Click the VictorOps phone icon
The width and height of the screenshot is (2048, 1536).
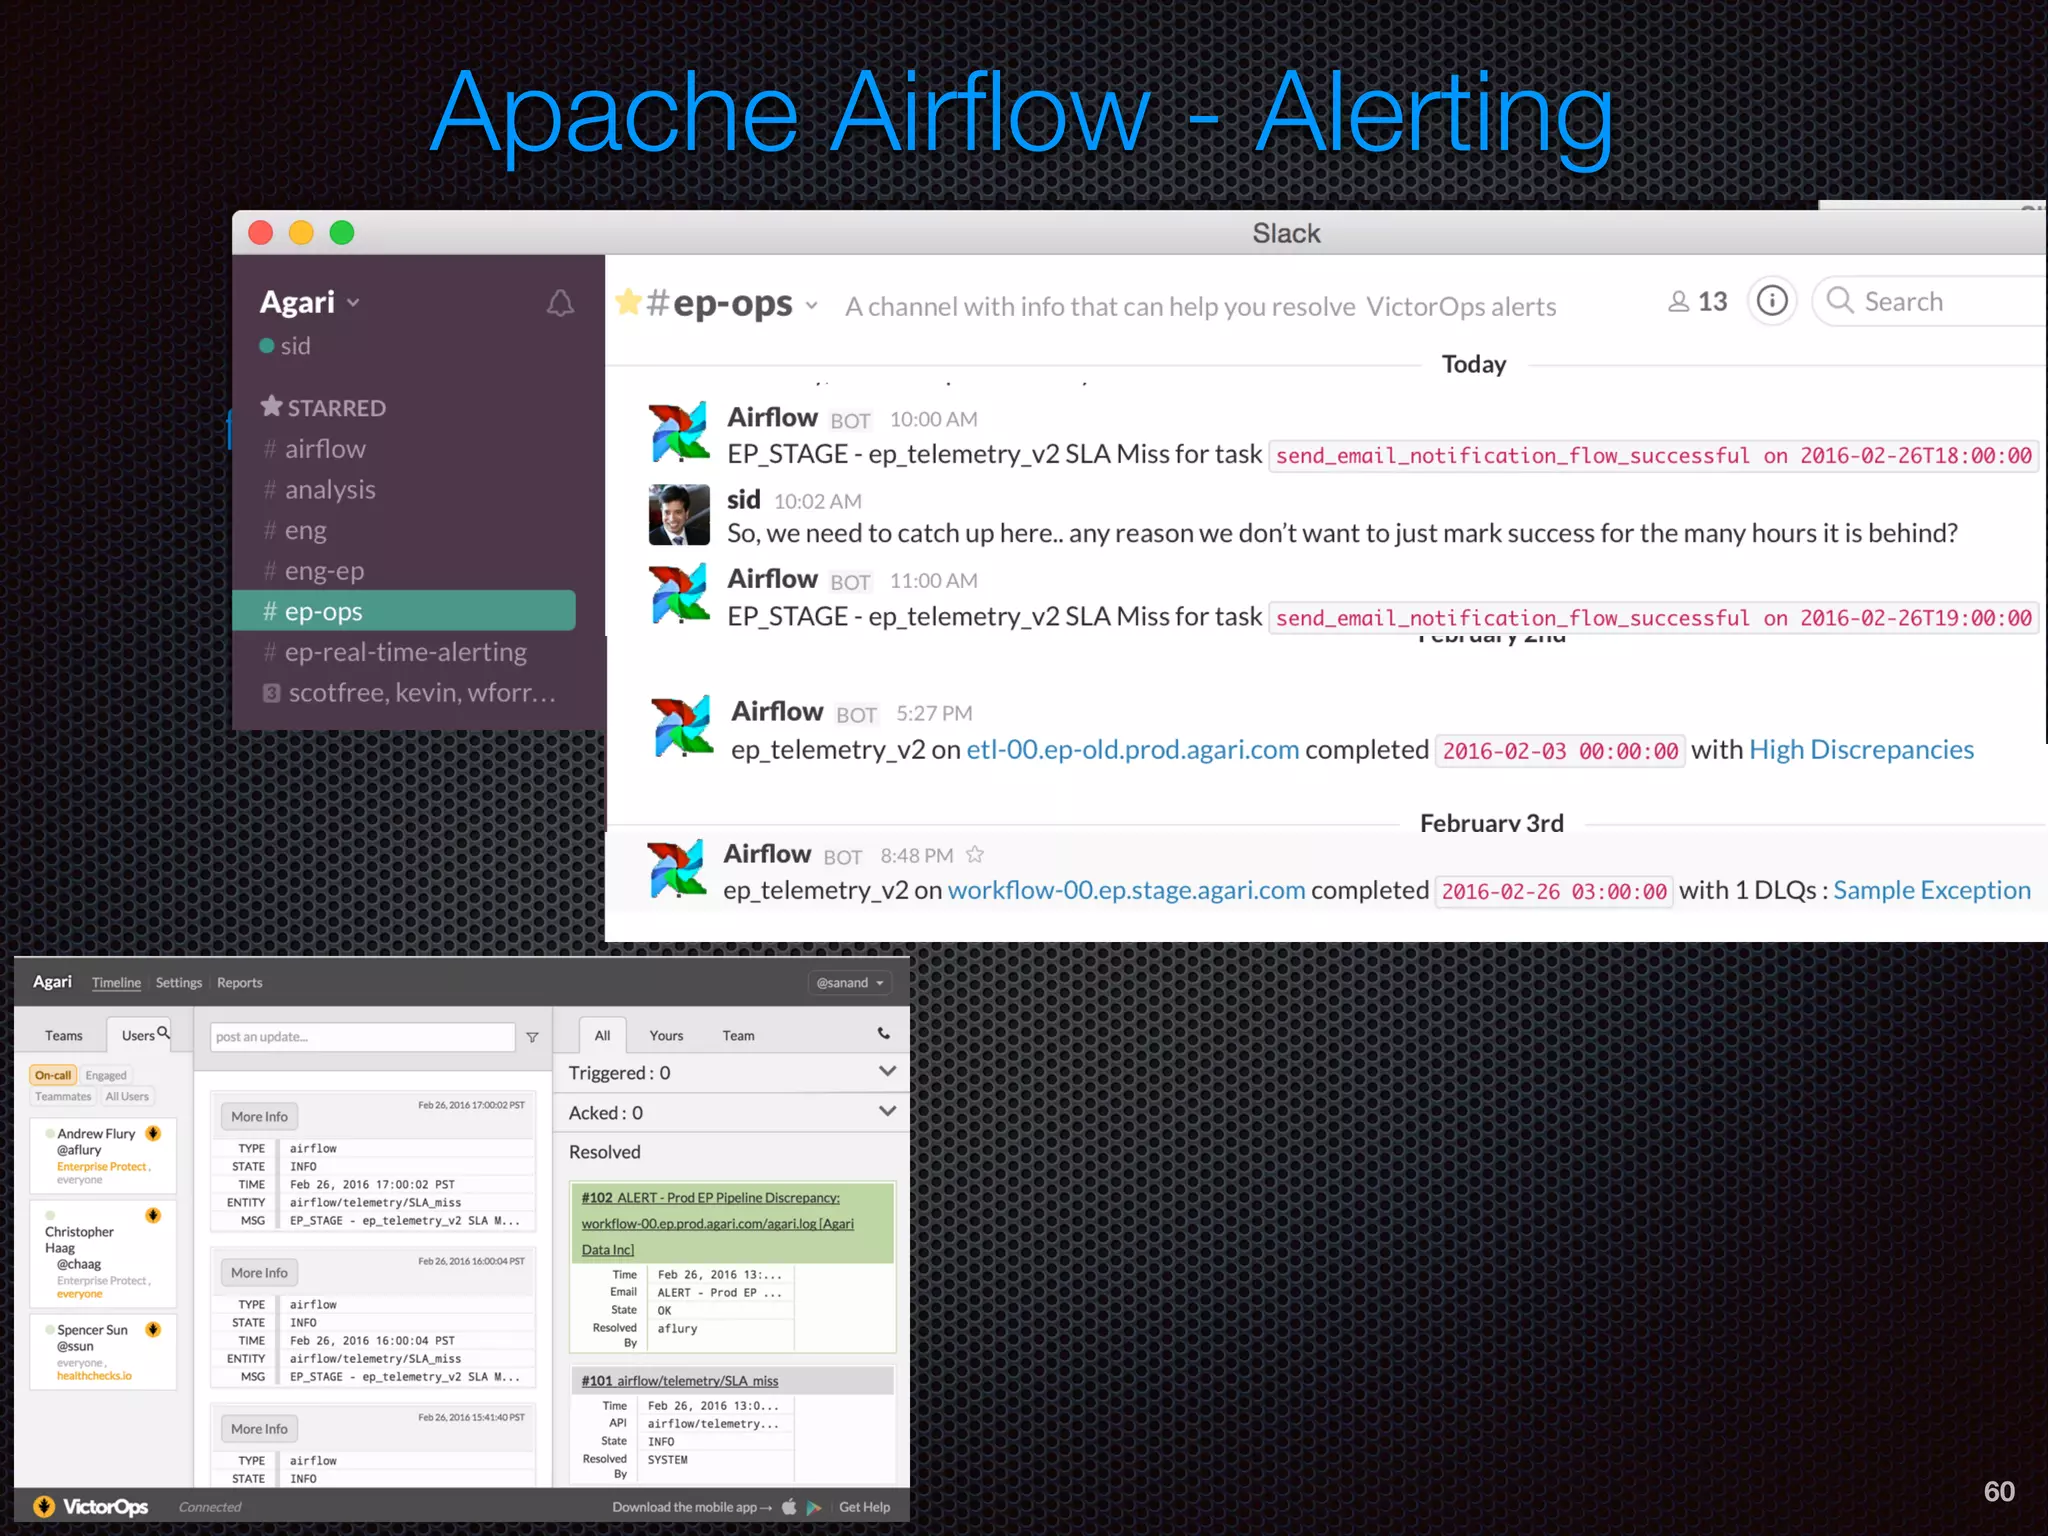[x=884, y=1033]
